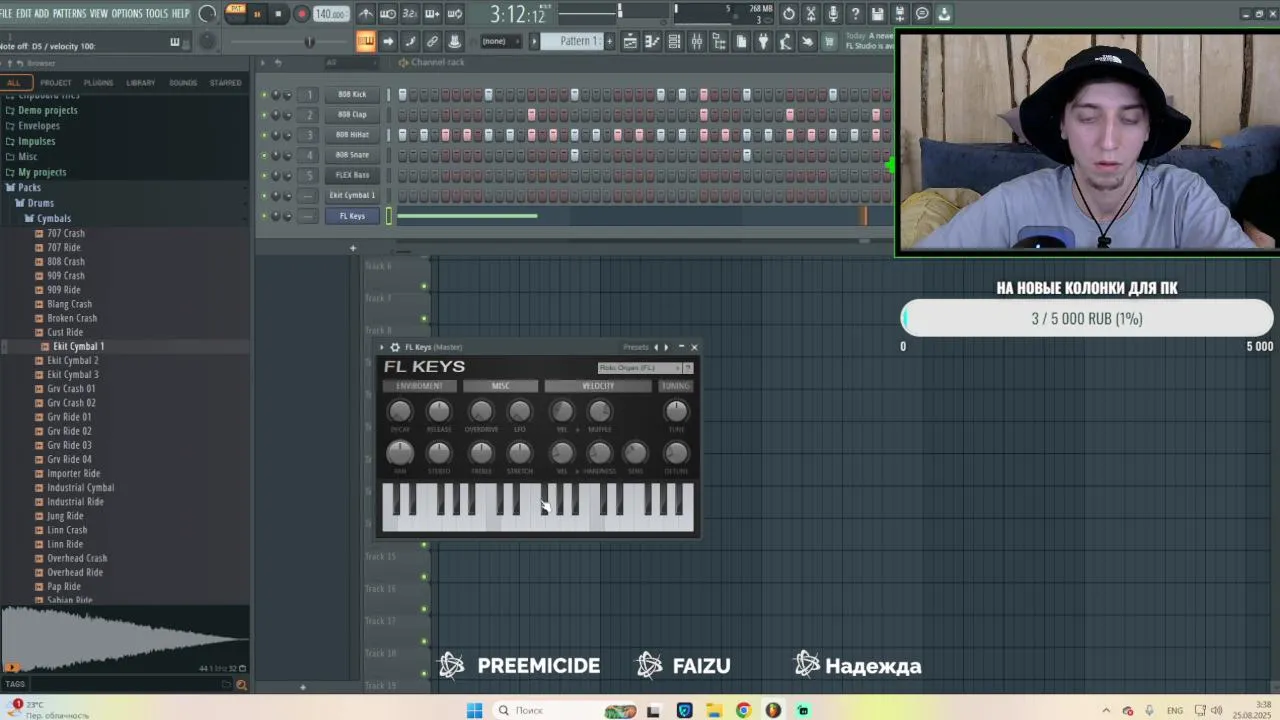Expand the FL Keys plugin menu arrow
1280x720 pixels.
(382, 347)
